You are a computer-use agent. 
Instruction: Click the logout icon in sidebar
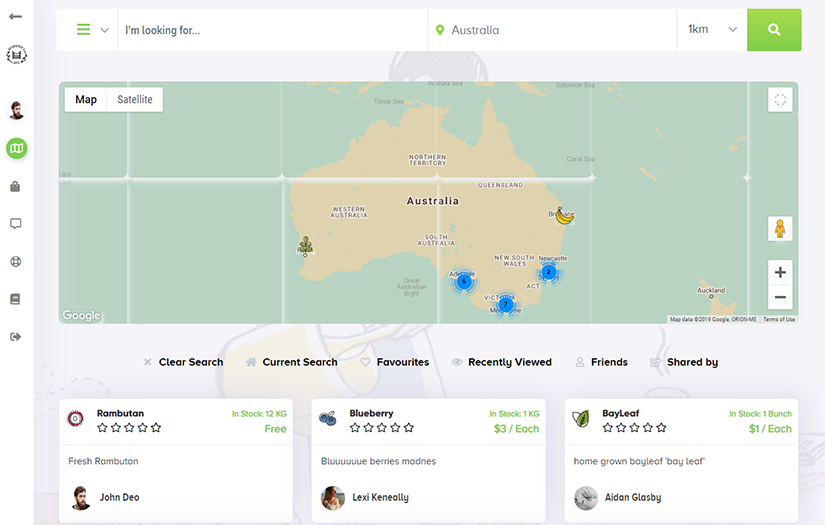[15, 337]
